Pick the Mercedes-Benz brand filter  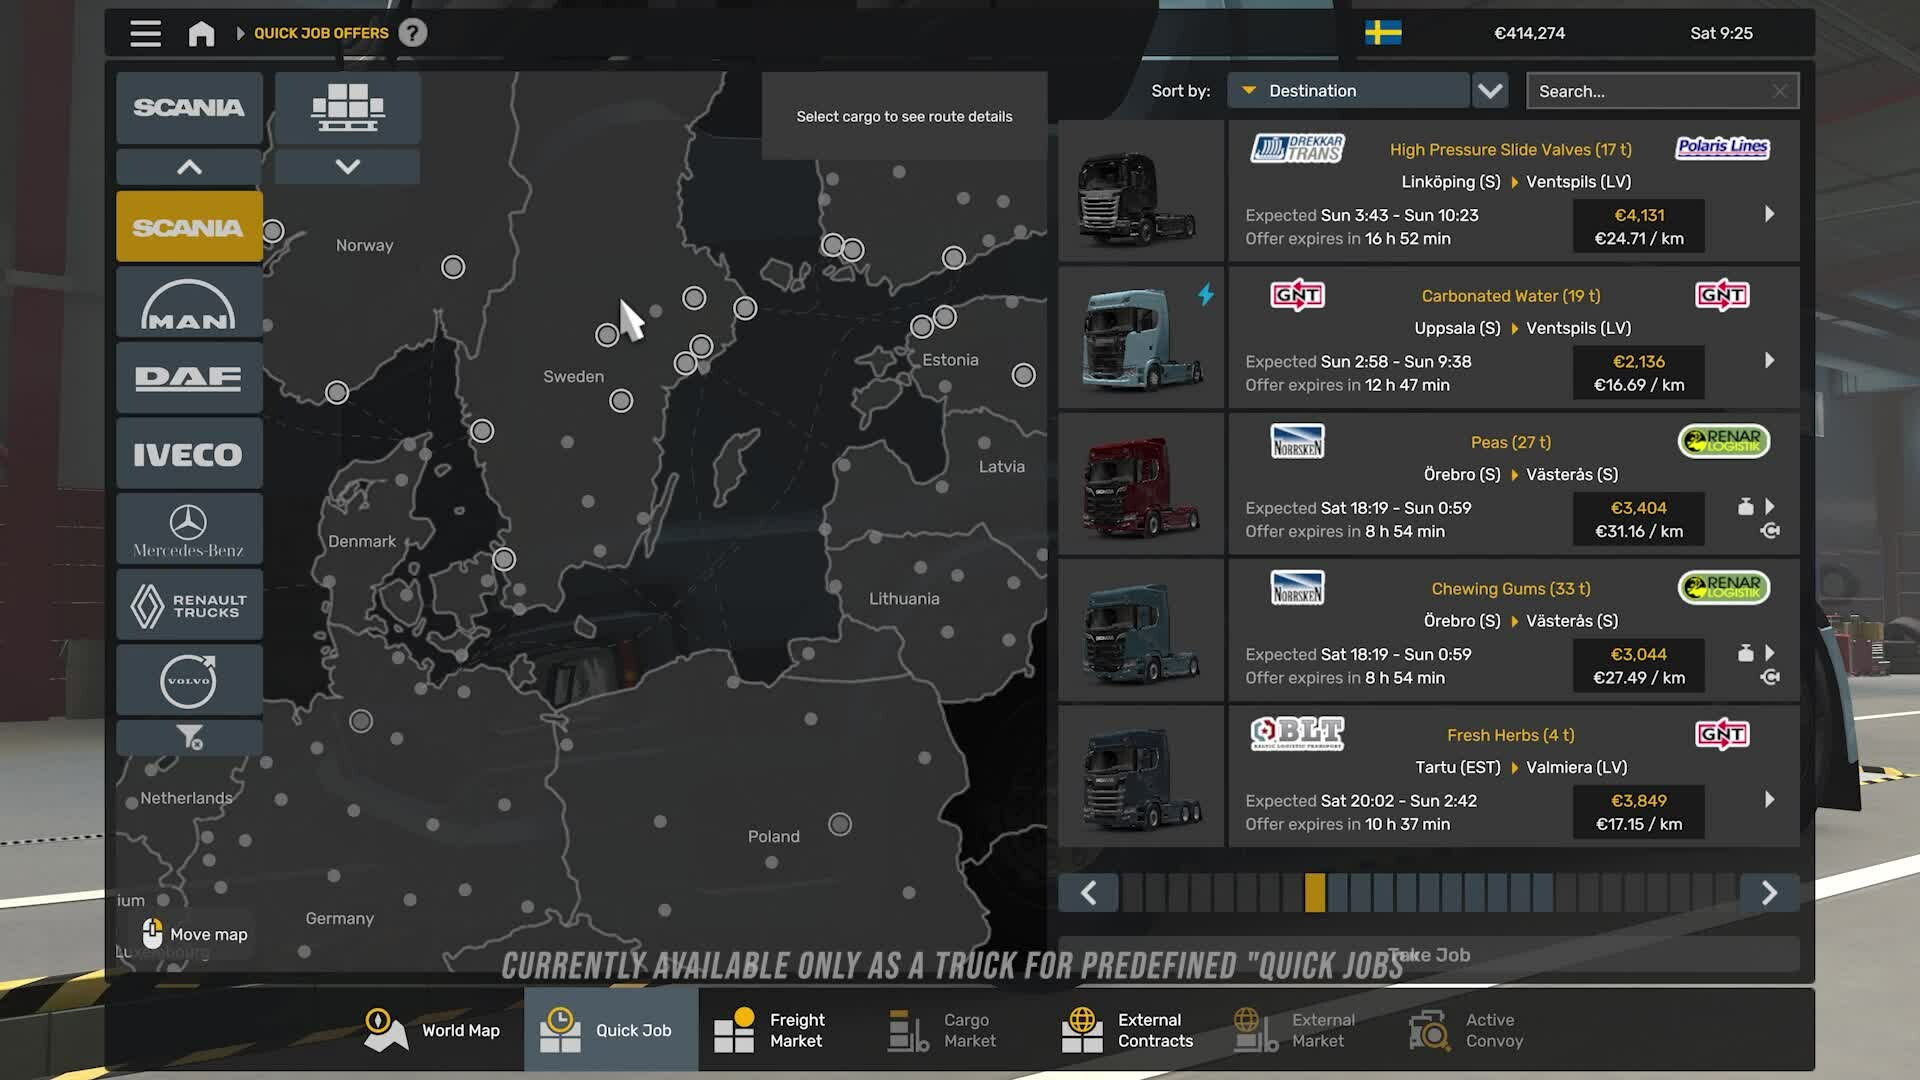pyautogui.click(x=189, y=529)
